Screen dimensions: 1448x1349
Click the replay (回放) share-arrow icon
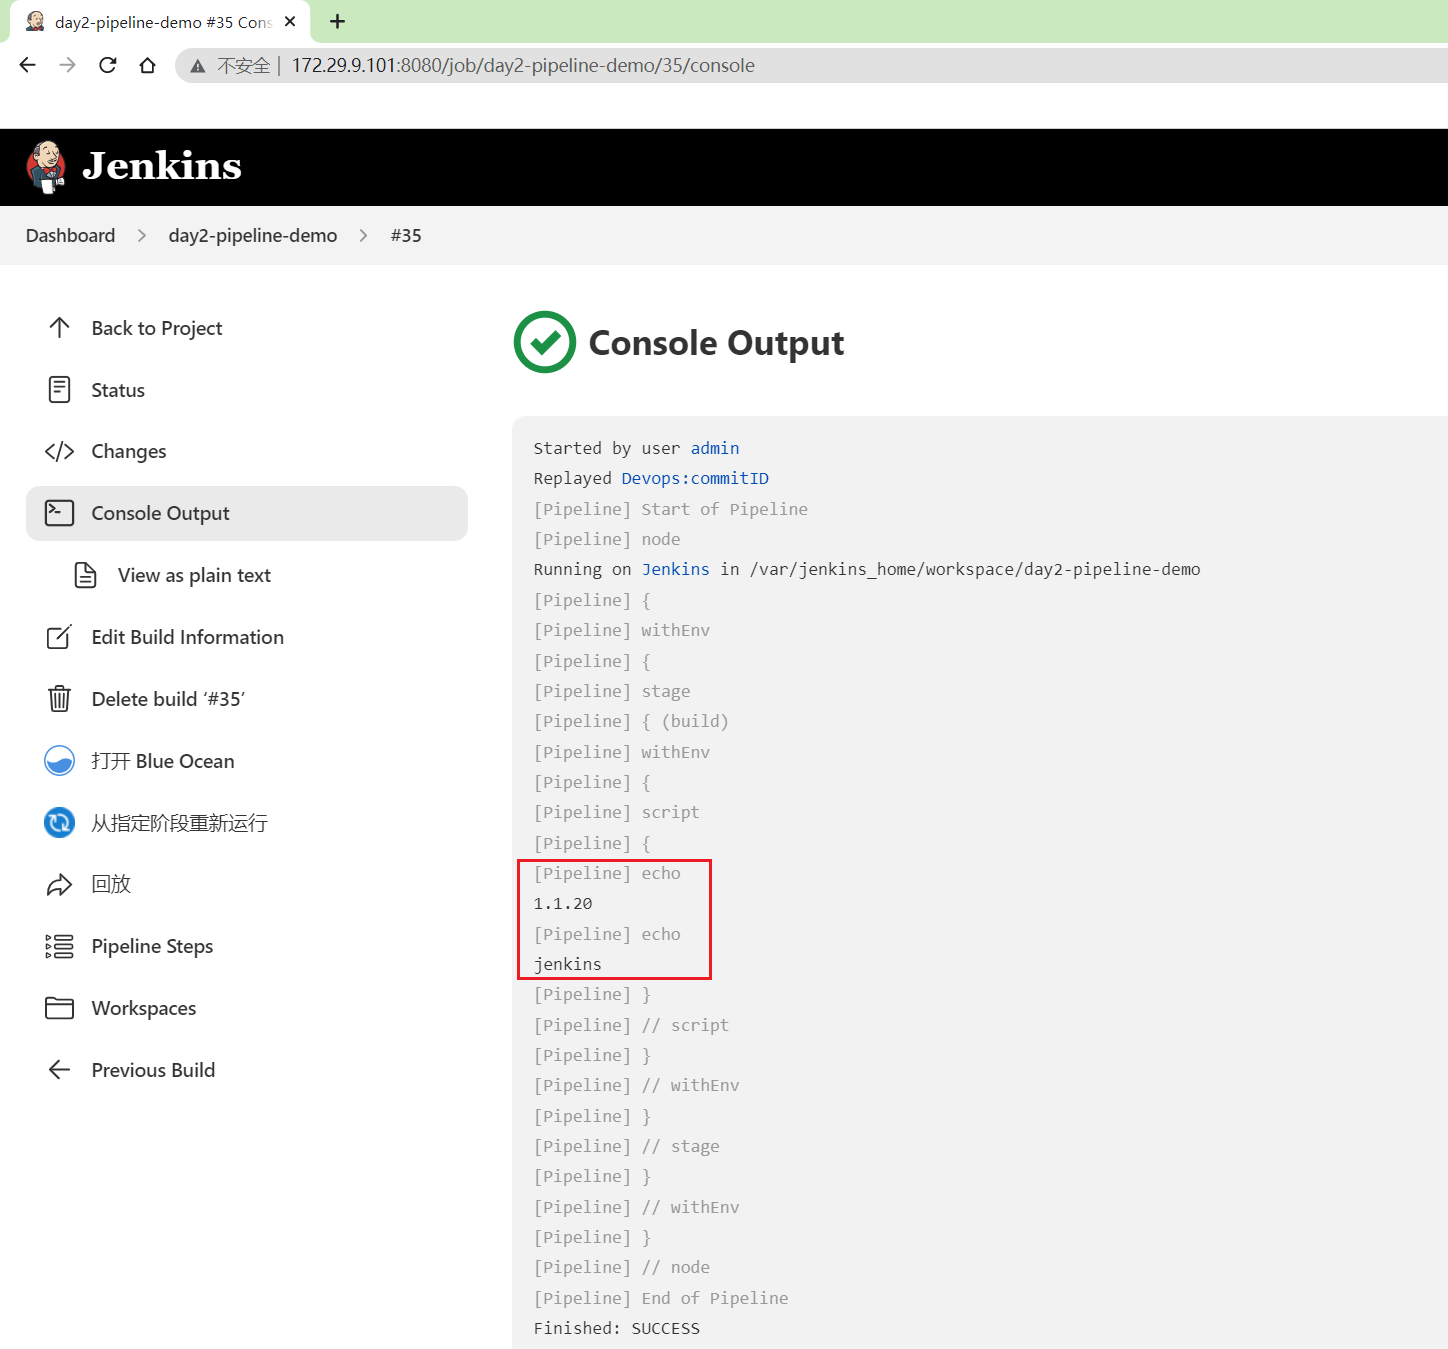[x=59, y=885]
